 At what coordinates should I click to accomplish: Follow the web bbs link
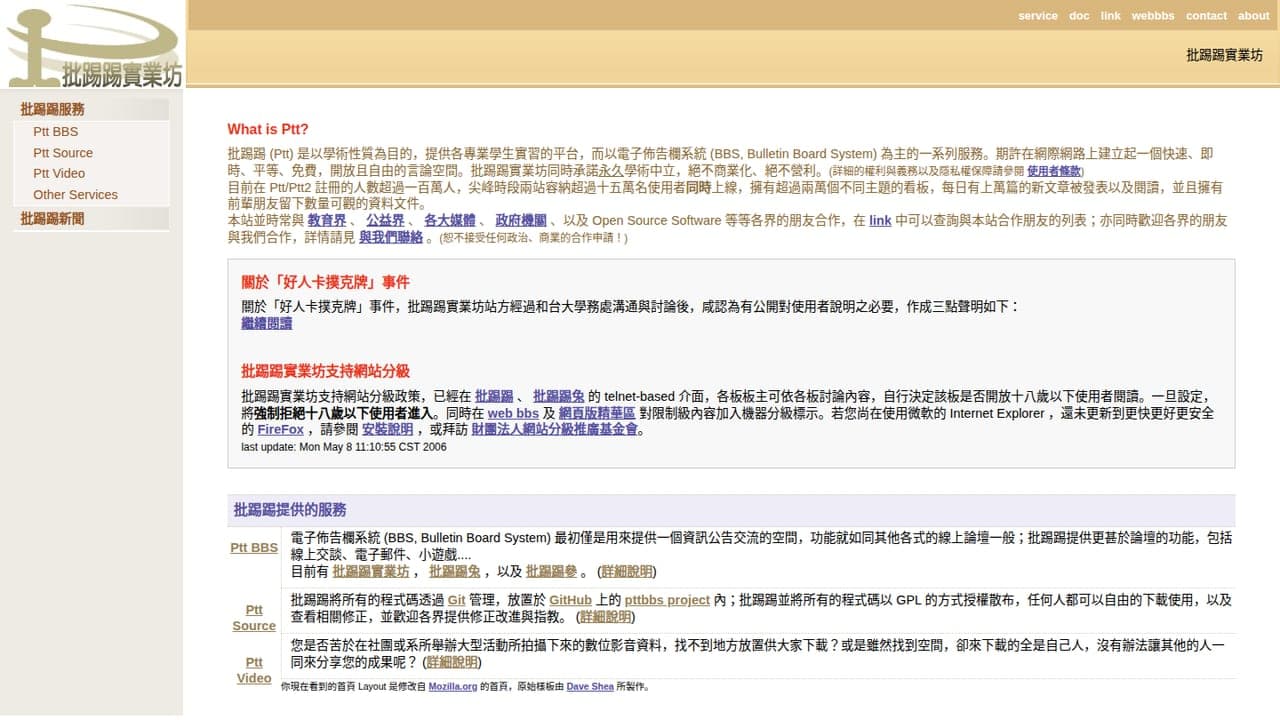[x=513, y=413]
